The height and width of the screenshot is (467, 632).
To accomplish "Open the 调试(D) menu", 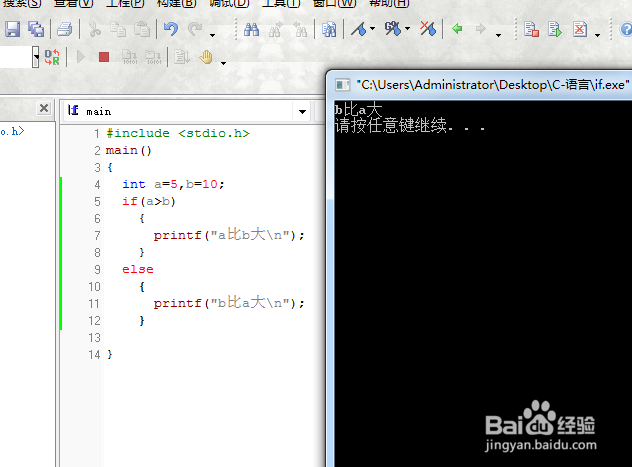I will click(x=229, y=4).
